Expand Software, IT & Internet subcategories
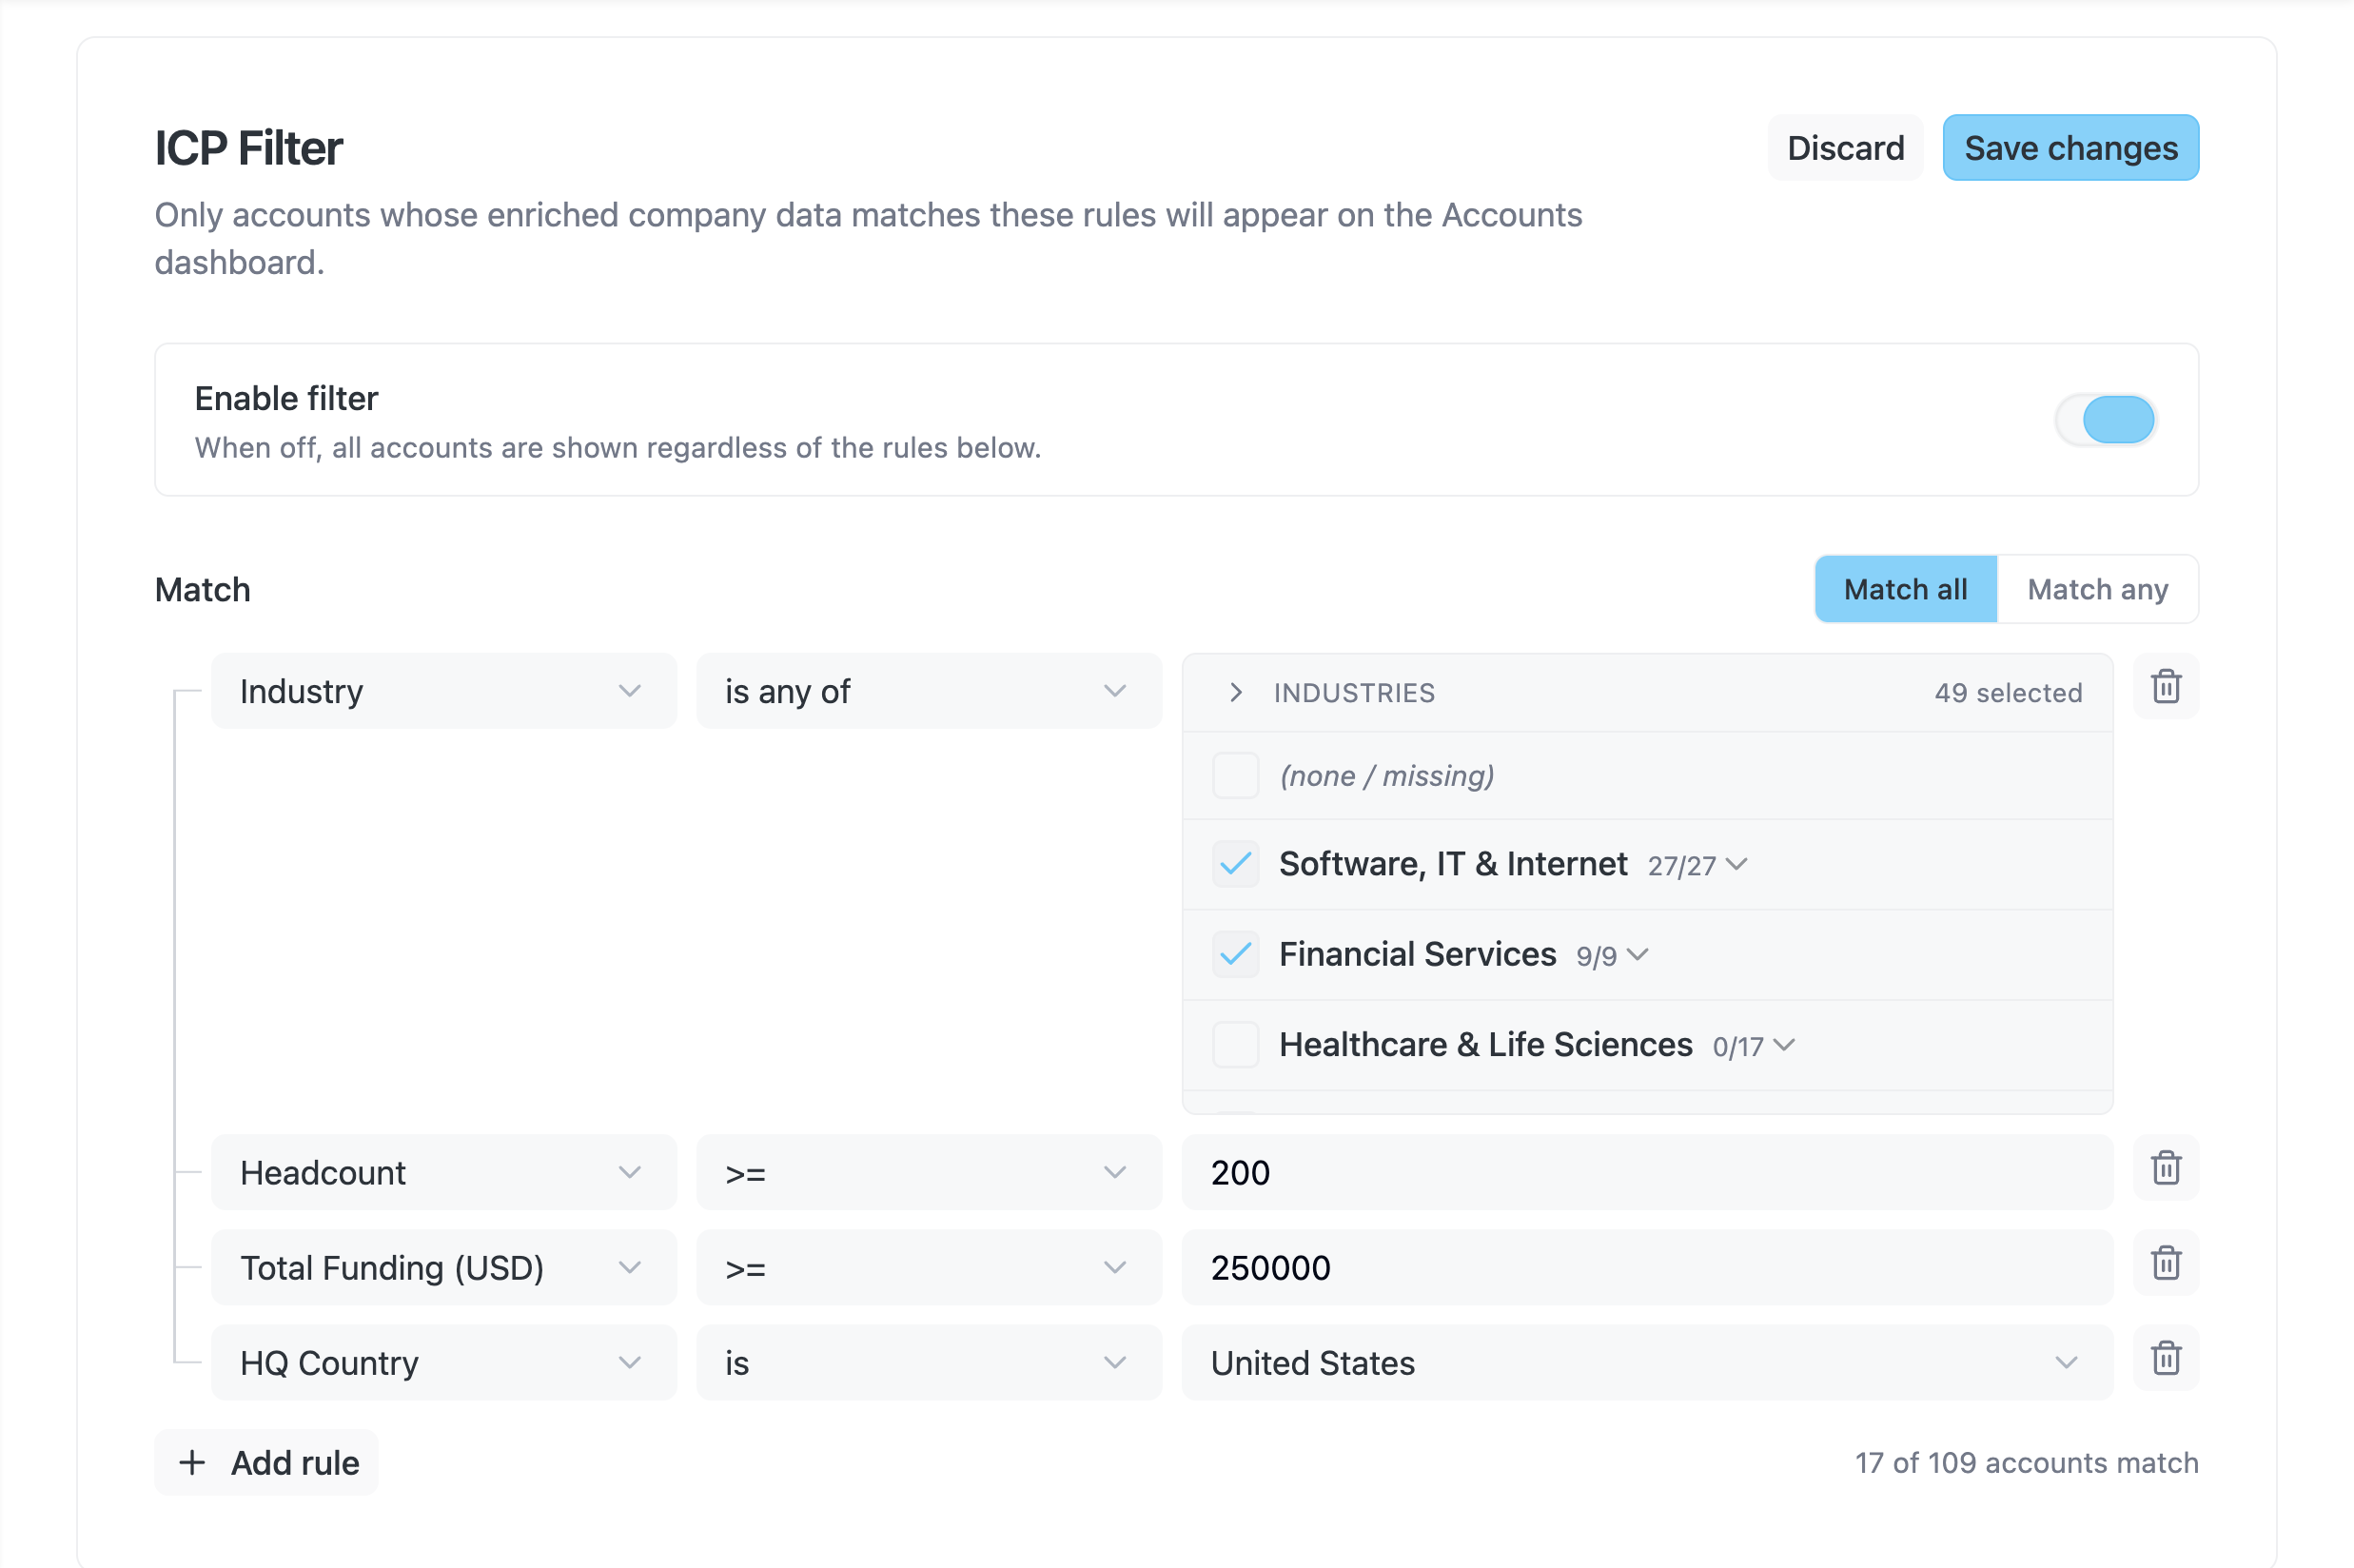 pos(1737,865)
